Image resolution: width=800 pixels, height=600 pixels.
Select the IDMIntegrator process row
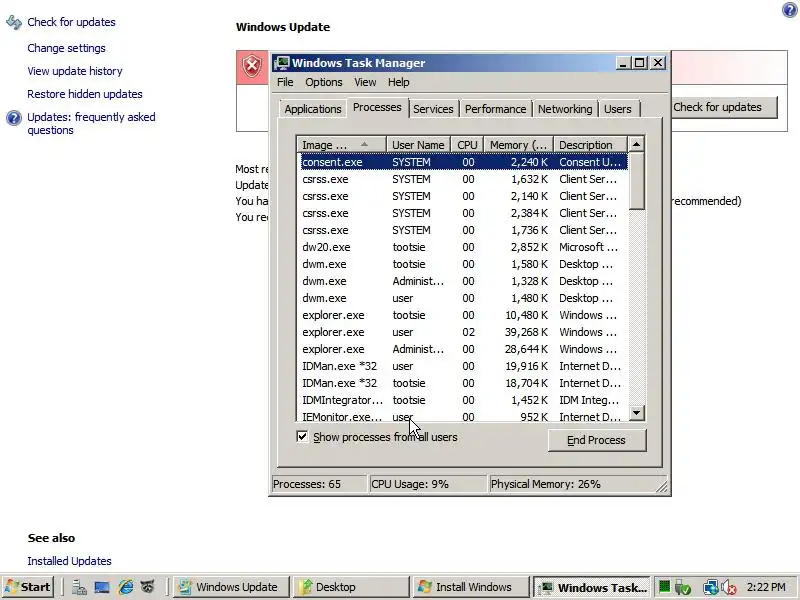(x=463, y=400)
